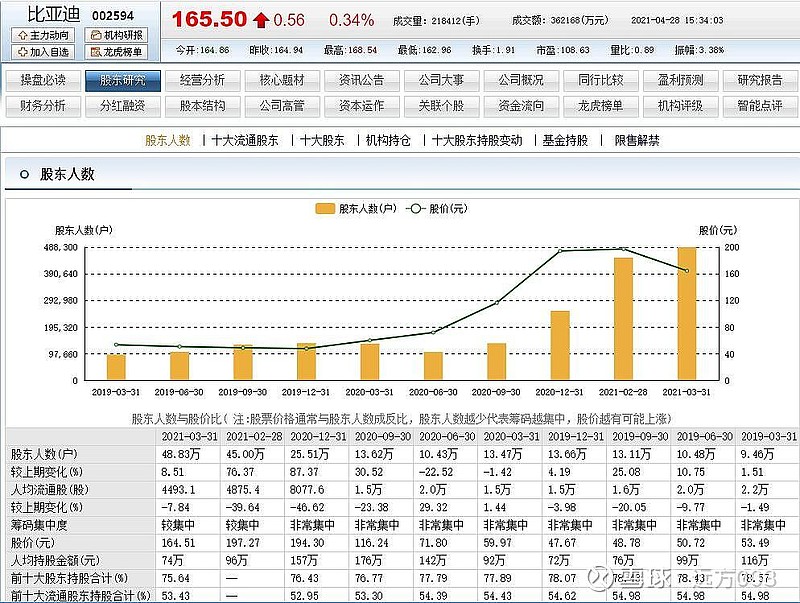Click the 2021-03-31 shareholder bar
The image size is (800, 603).
[x=687, y=313]
